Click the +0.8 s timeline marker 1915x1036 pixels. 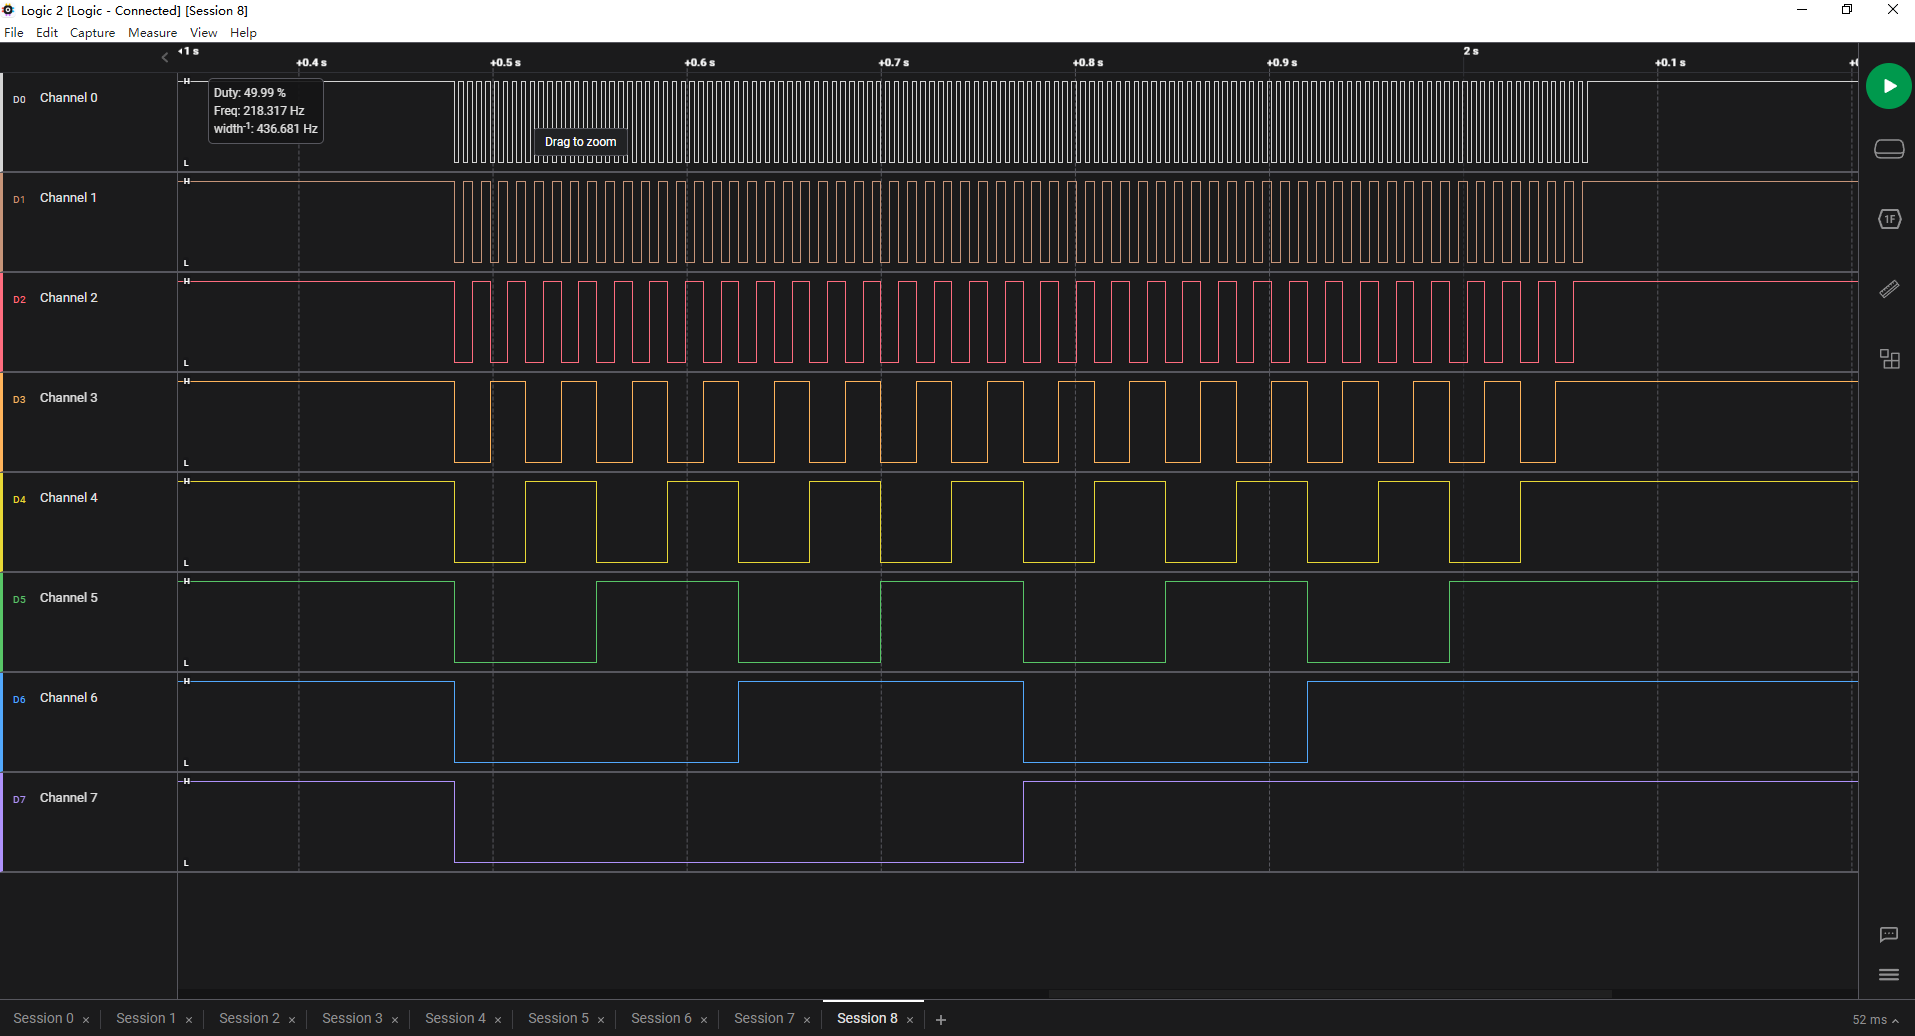point(1088,62)
